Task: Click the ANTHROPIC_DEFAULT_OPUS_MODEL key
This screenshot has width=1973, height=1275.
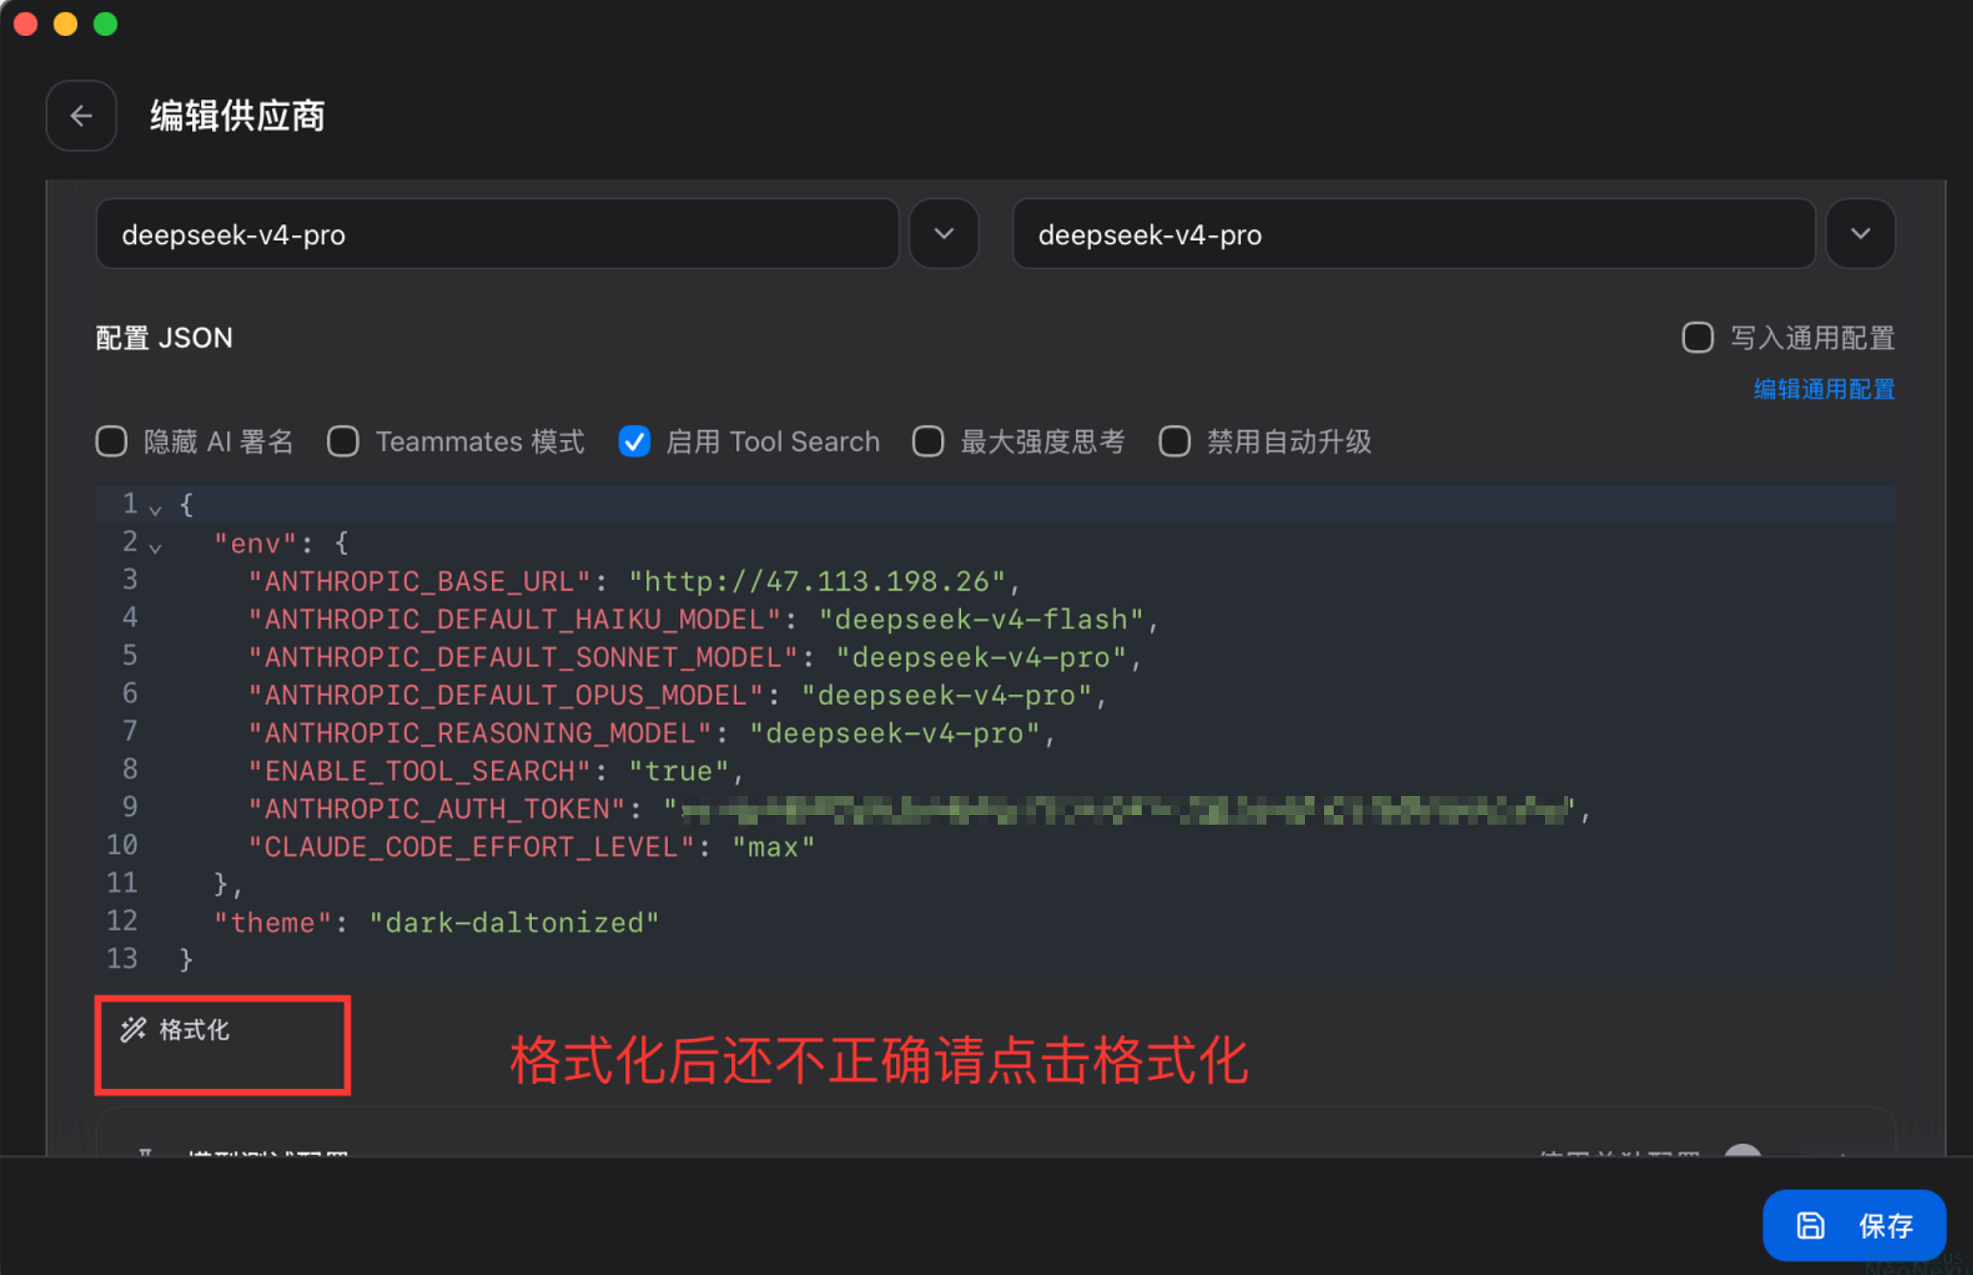Action: pyautogui.click(x=506, y=695)
